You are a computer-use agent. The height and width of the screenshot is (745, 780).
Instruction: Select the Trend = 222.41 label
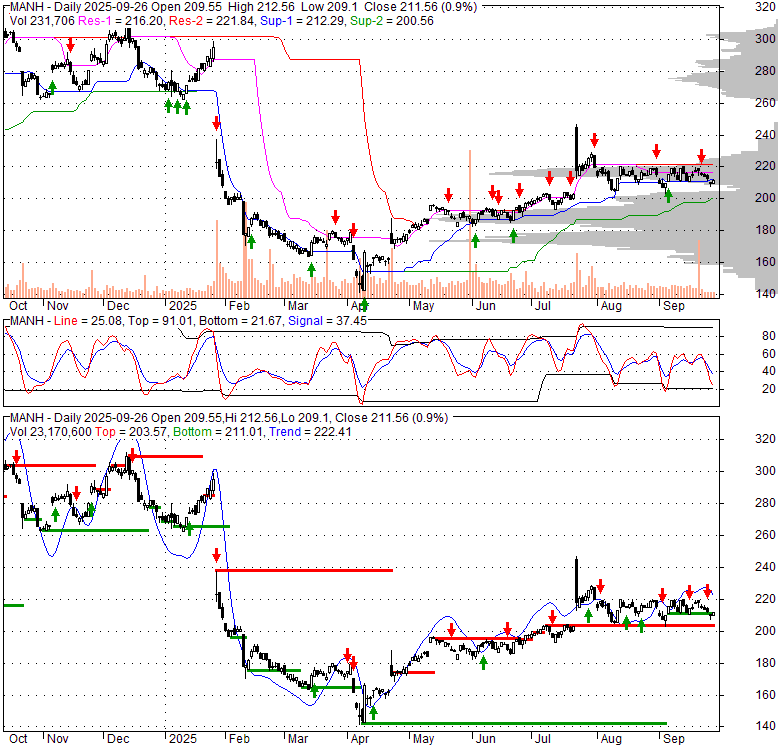(310, 432)
